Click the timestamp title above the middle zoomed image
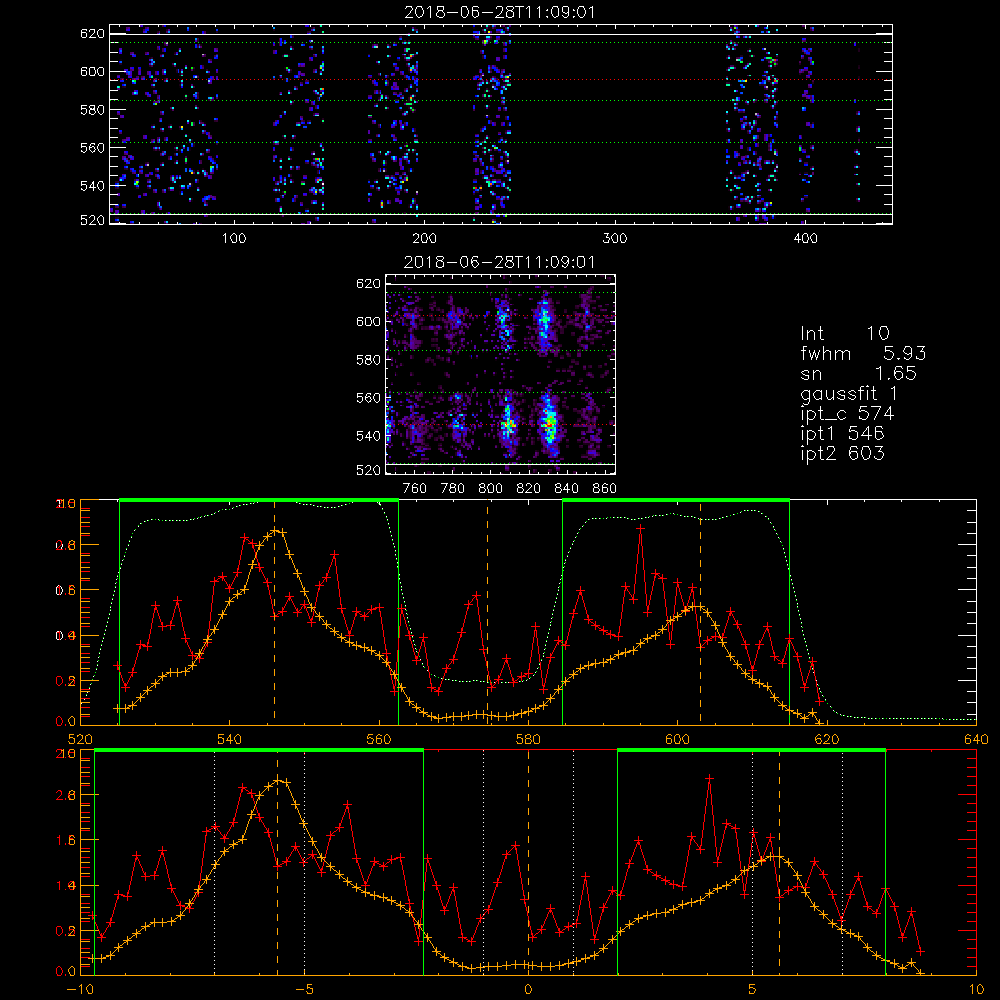 pos(499,262)
